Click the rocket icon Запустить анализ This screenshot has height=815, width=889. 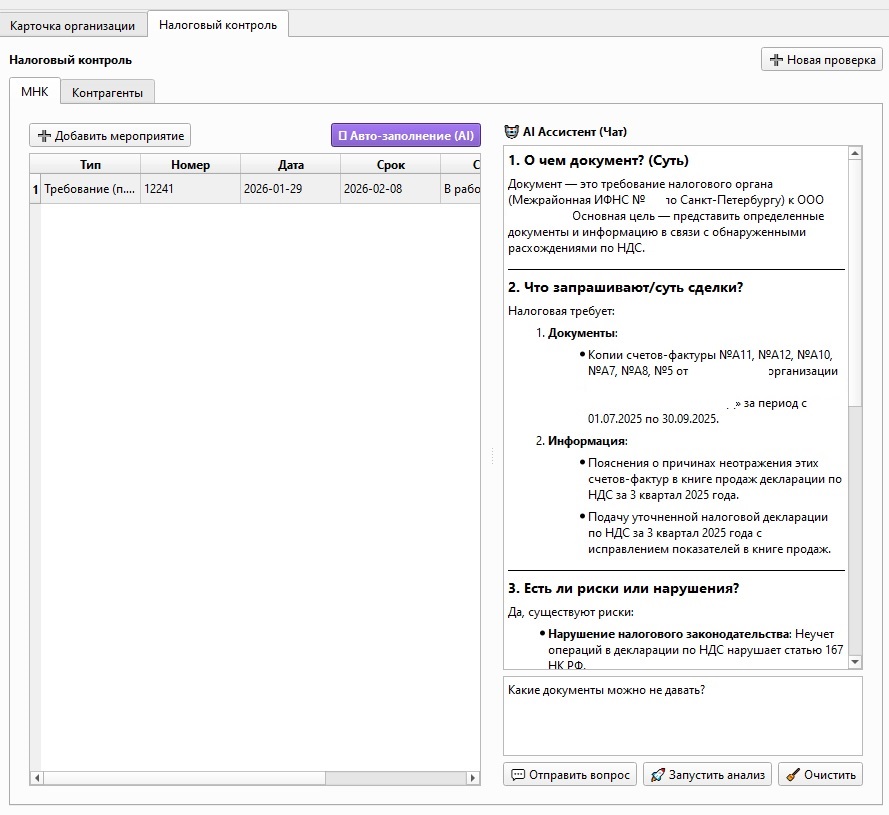click(x=656, y=774)
